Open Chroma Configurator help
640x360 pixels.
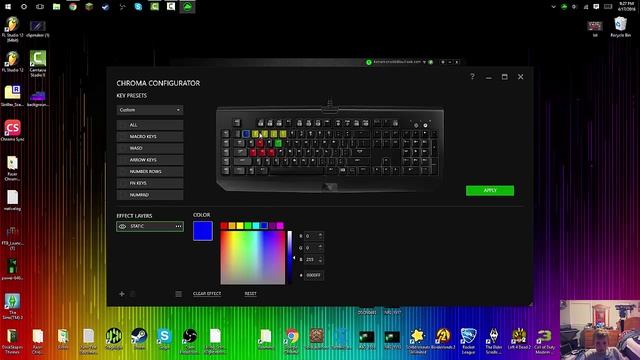point(472,76)
